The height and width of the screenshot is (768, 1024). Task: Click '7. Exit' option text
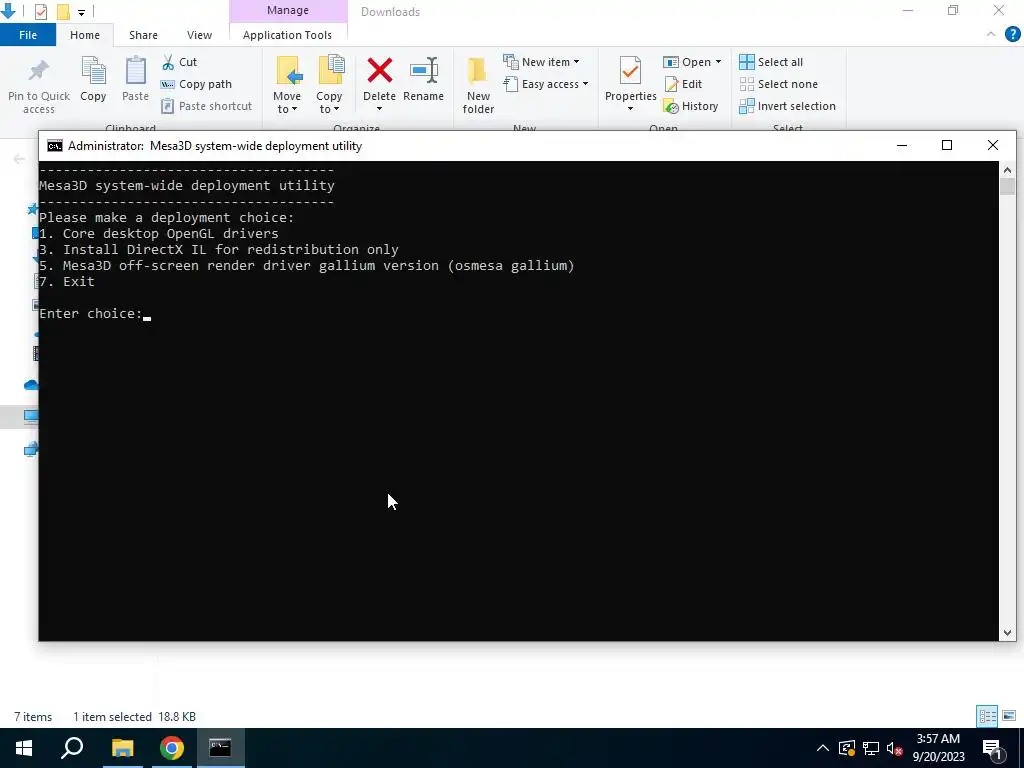[67, 281]
